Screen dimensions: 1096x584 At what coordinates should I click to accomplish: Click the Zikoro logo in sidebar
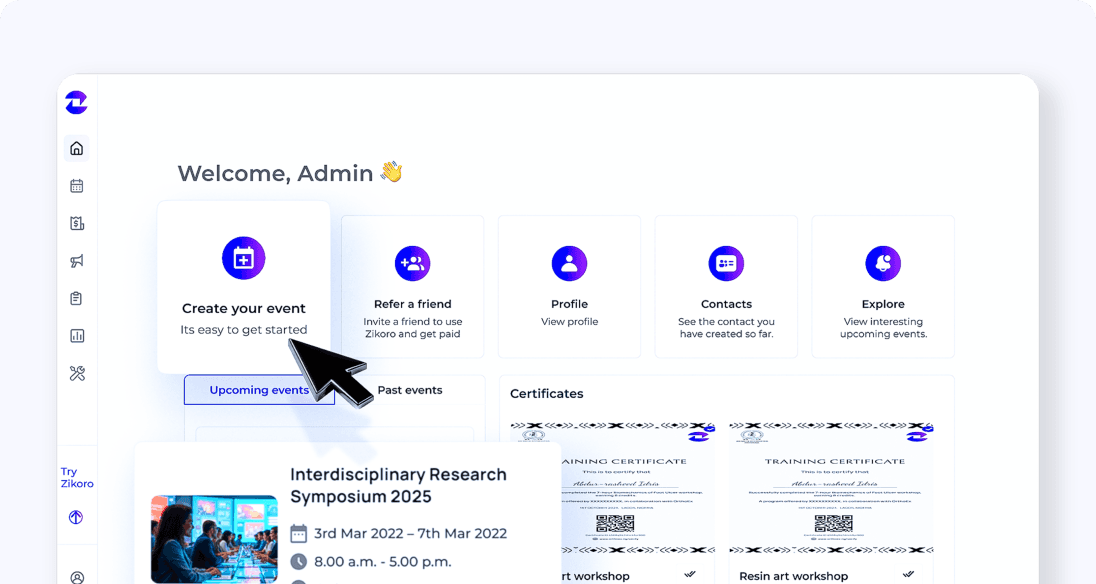pos(76,103)
